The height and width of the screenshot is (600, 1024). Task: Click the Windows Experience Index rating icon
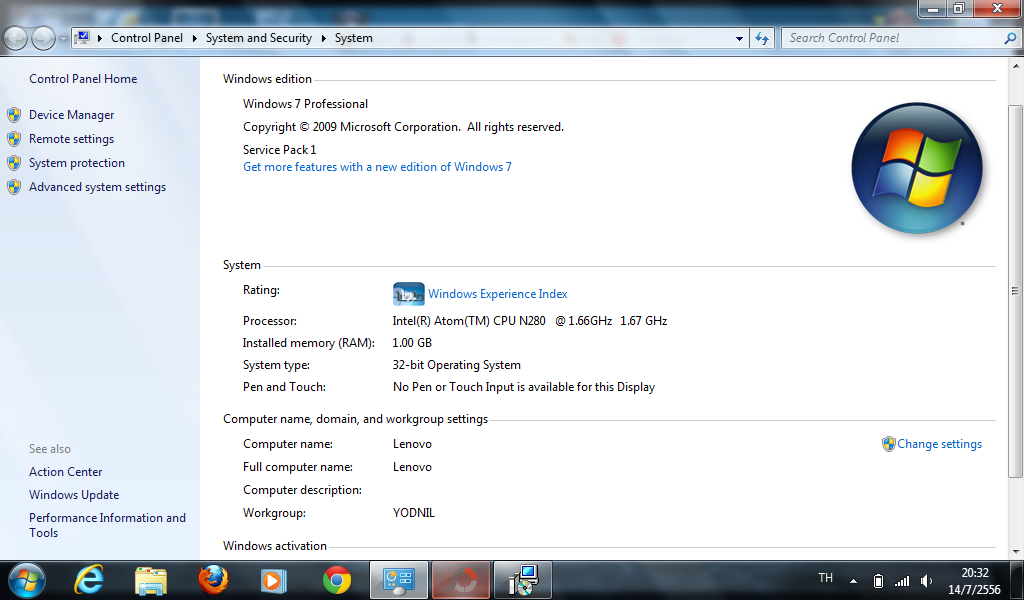tap(409, 294)
